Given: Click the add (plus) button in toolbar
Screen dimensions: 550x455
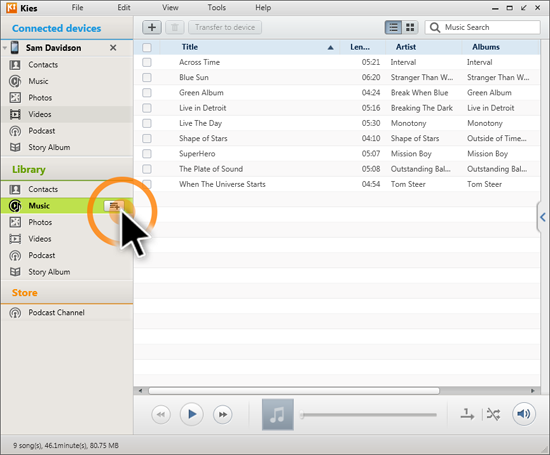Looking at the screenshot, I should (x=152, y=27).
